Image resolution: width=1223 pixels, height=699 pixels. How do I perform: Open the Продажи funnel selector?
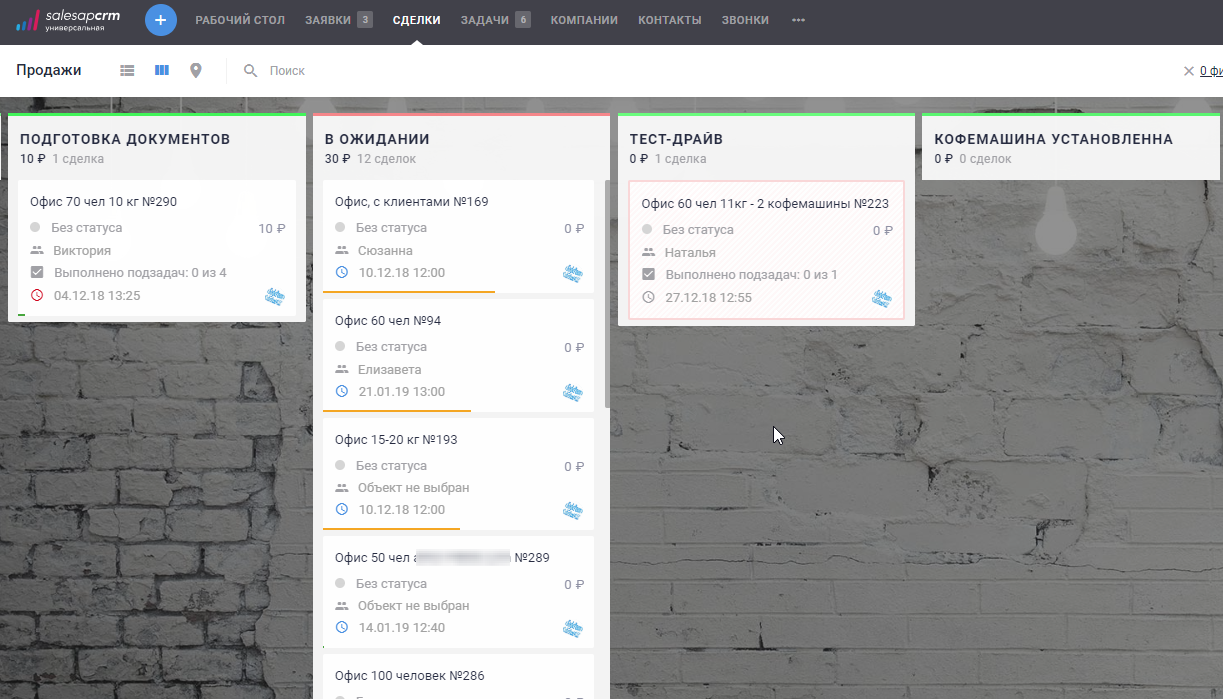[x=49, y=71]
